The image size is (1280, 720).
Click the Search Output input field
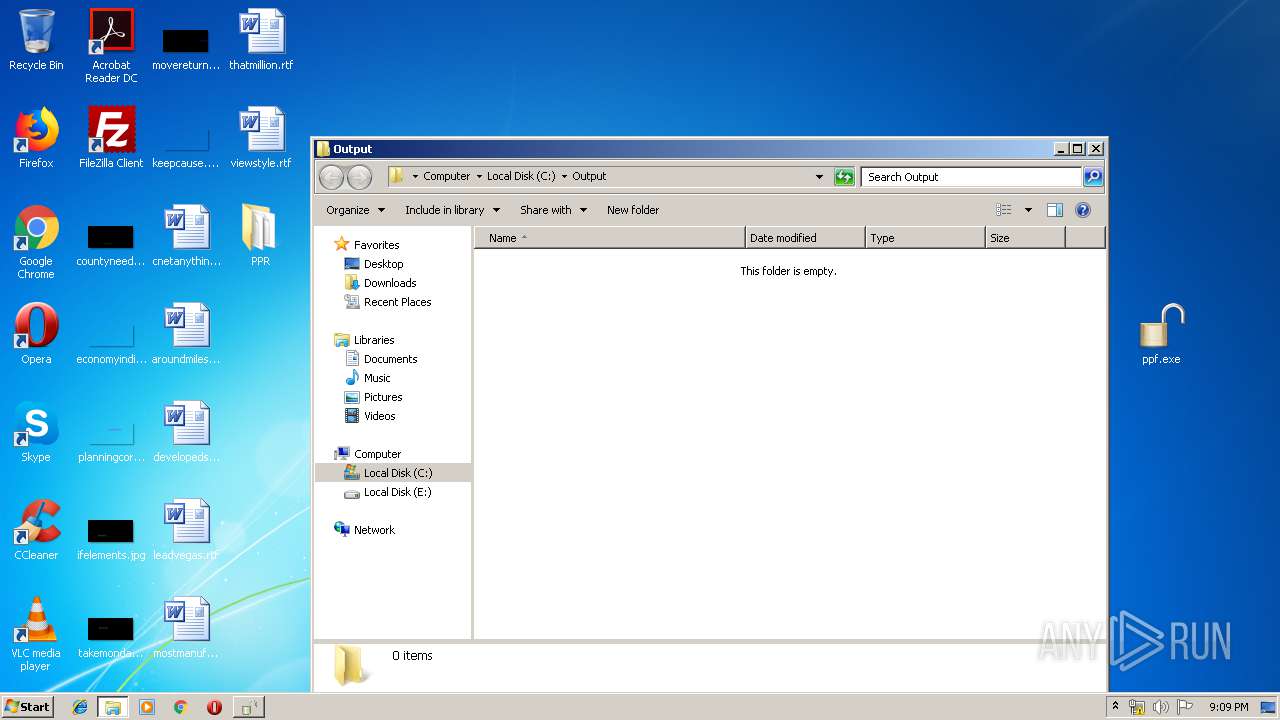[x=972, y=177]
